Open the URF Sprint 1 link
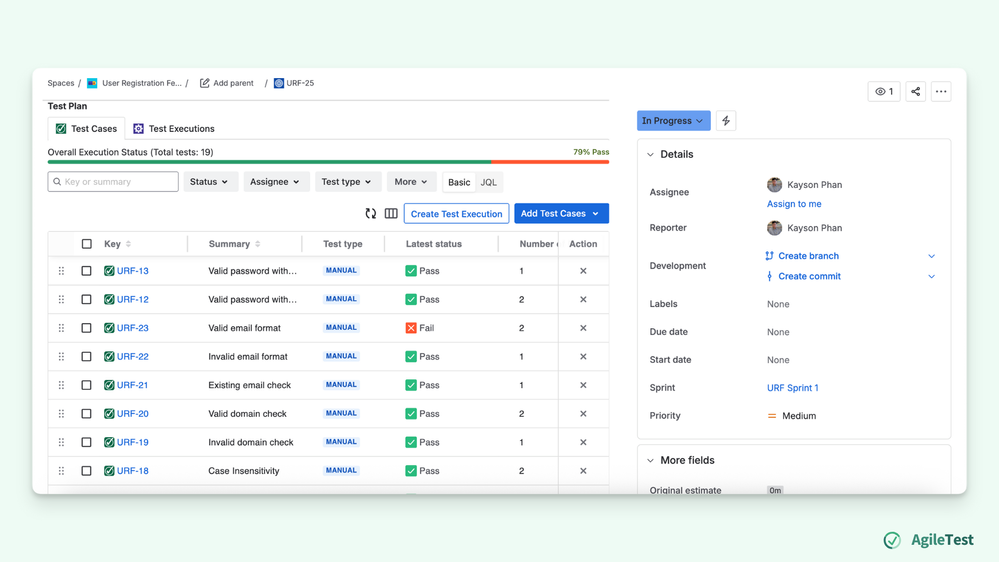999x562 pixels. pos(793,387)
